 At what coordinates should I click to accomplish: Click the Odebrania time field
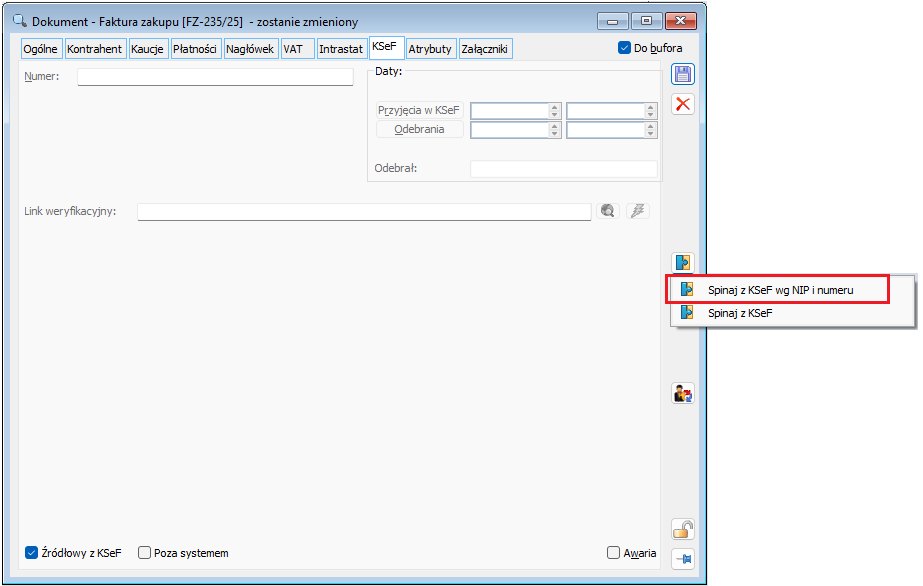coord(606,129)
